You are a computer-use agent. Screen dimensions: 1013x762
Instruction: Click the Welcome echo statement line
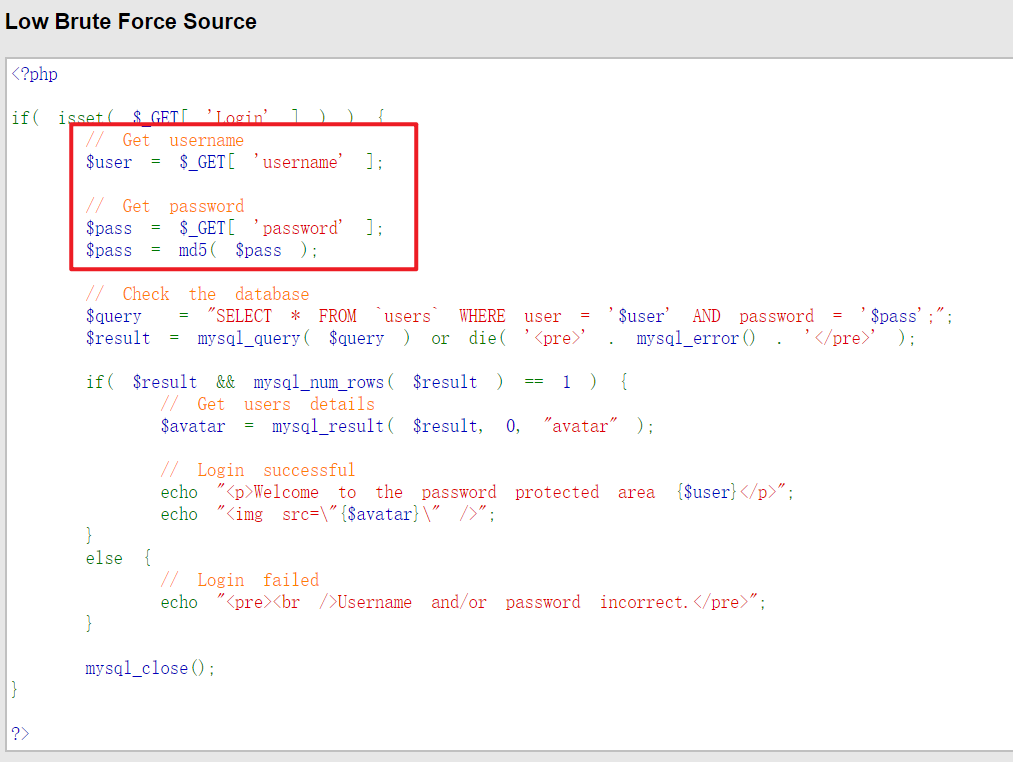click(477, 492)
